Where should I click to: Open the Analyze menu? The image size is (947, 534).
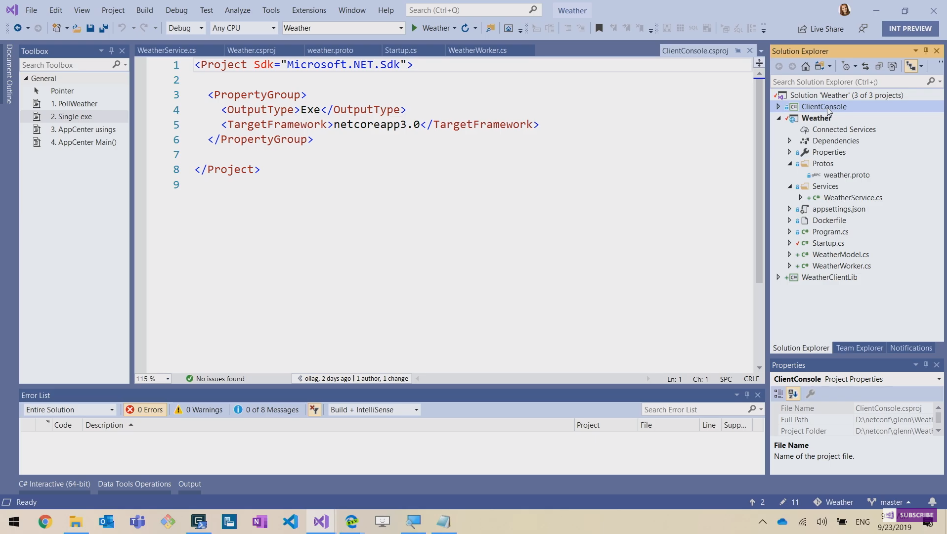(x=237, y=10)
